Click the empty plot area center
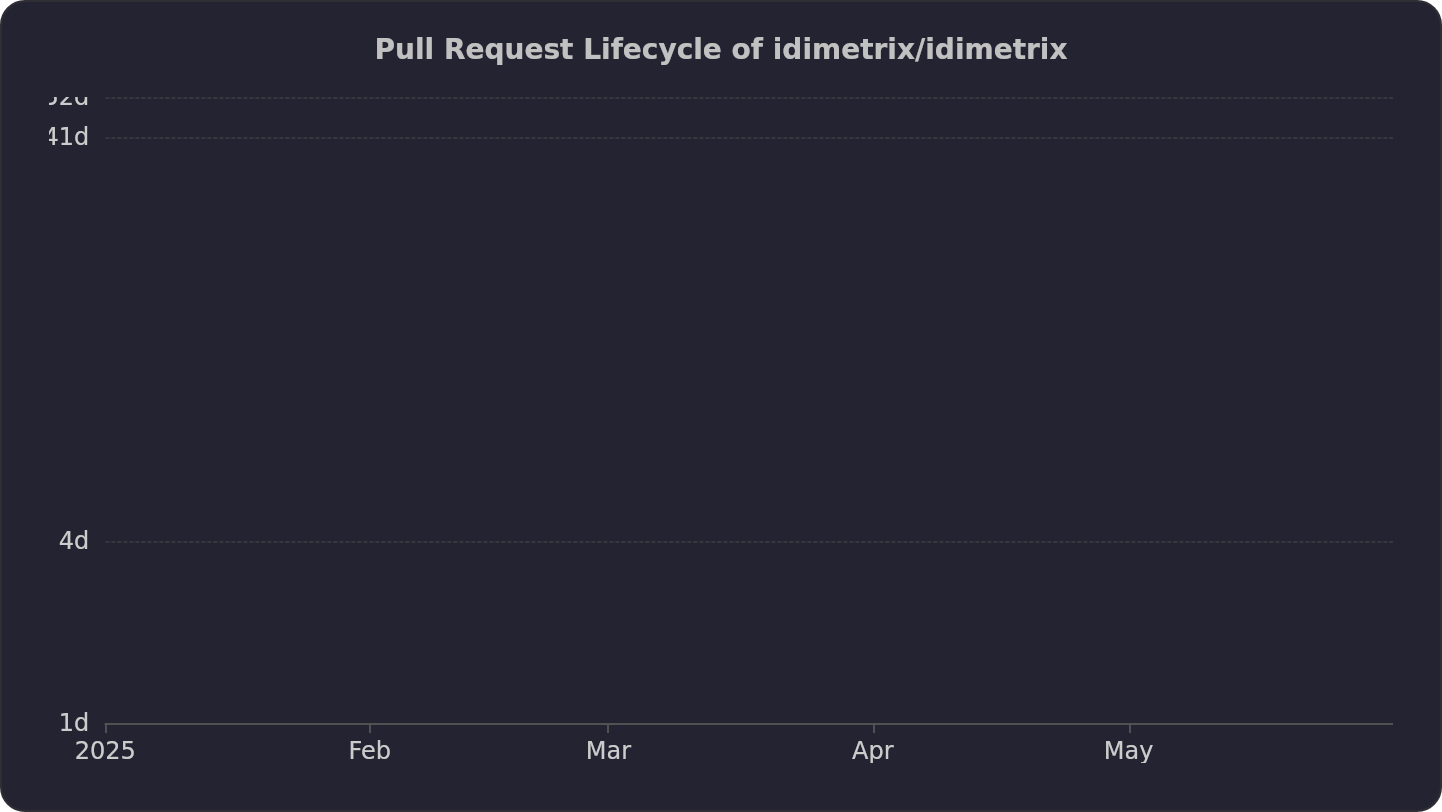 [749, 411]
